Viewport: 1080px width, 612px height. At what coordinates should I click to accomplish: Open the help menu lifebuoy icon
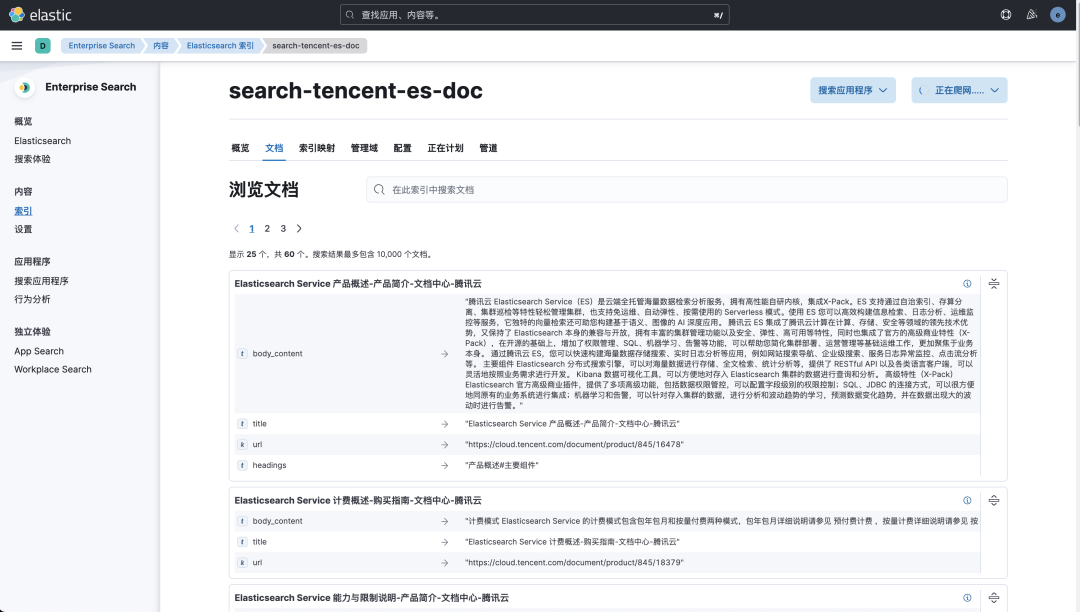pos(1006,14)
